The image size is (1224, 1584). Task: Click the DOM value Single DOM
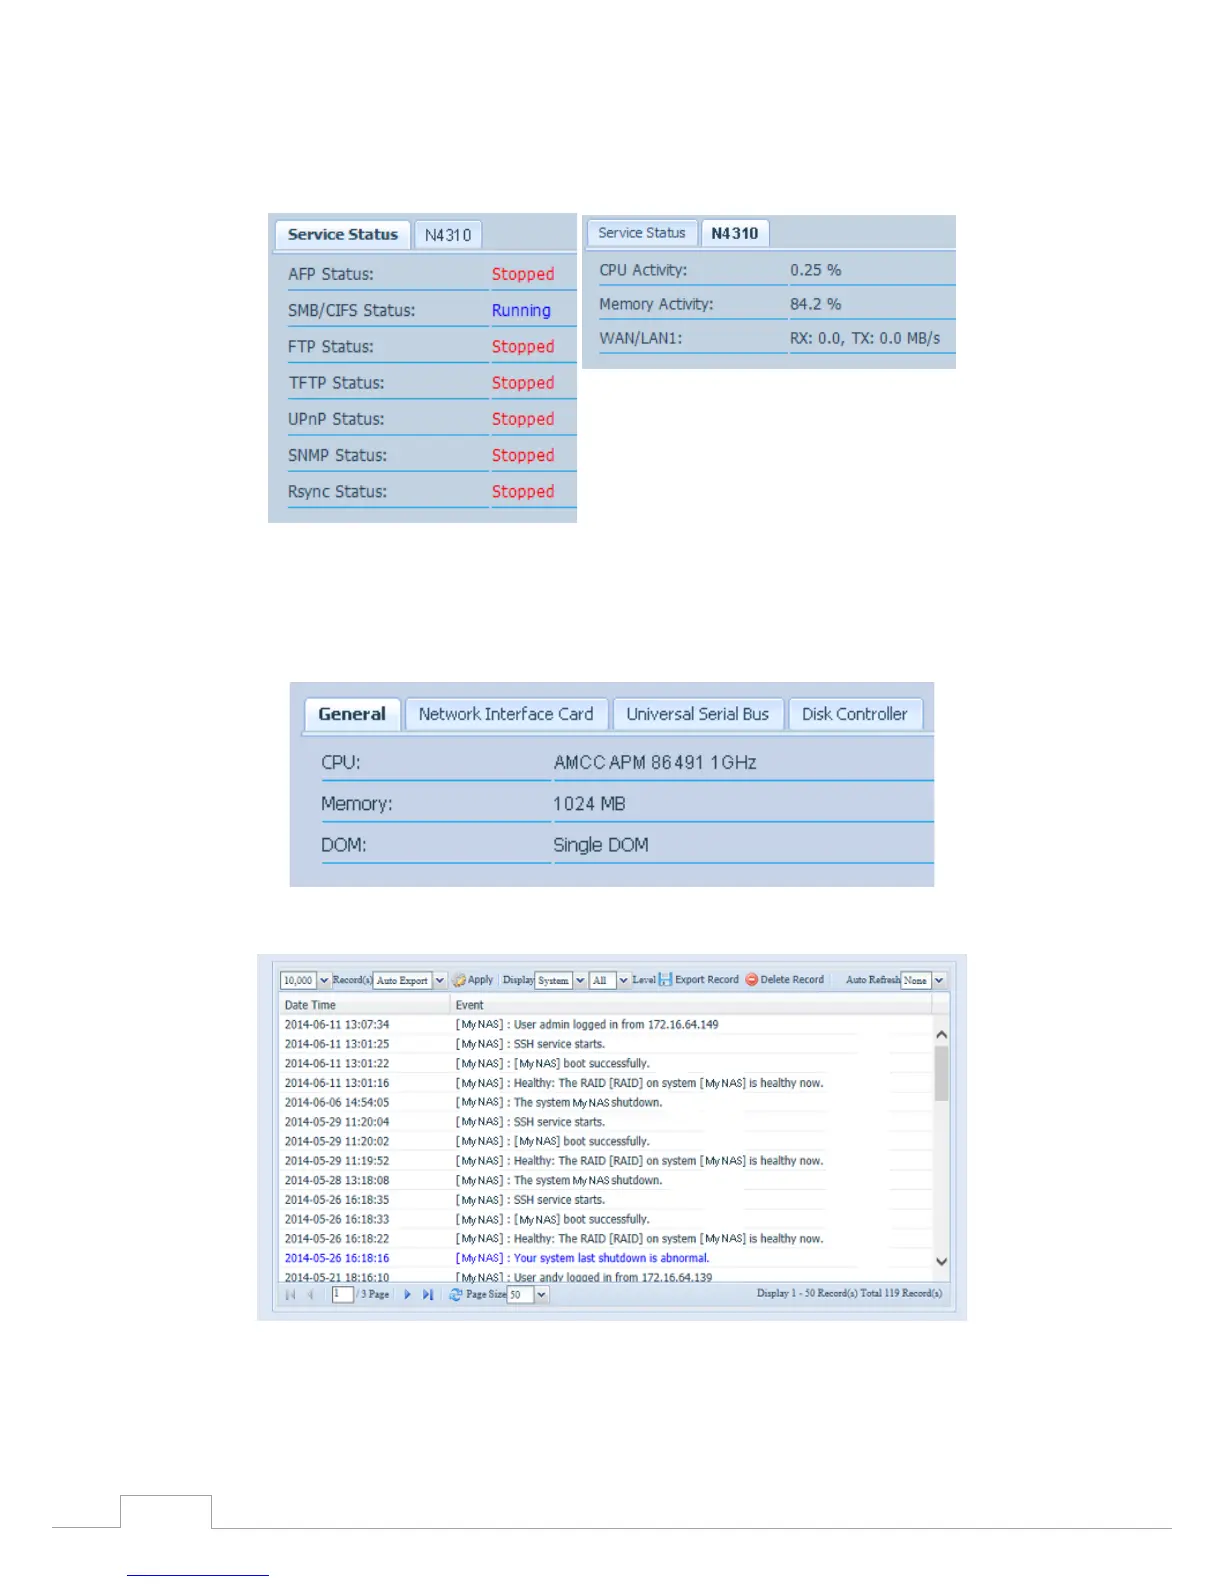pos(601,845)
